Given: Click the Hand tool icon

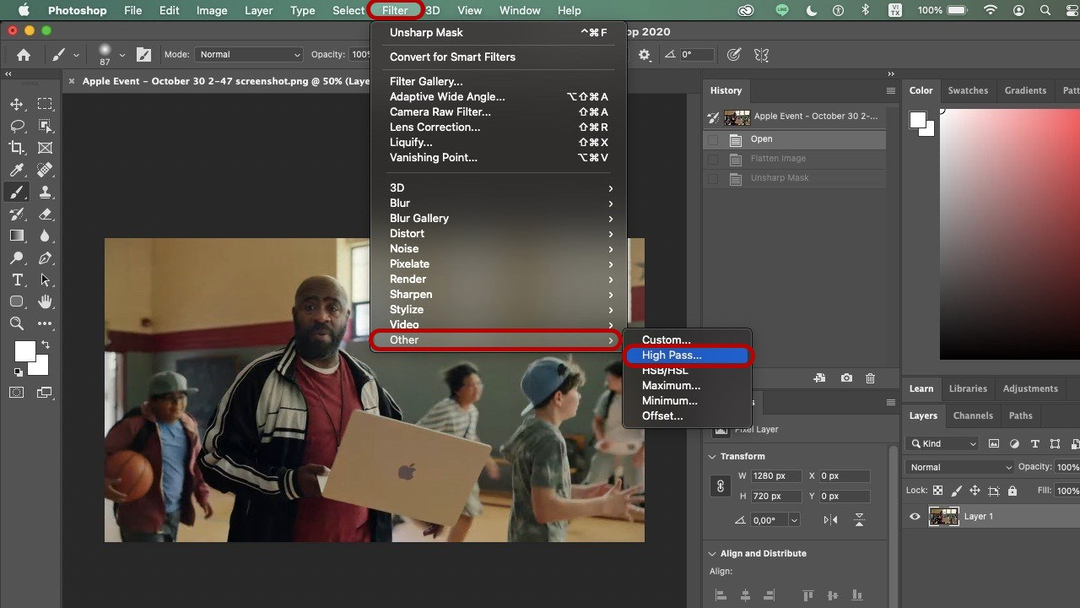Looking at the screenshot, I should pos(45,301).
